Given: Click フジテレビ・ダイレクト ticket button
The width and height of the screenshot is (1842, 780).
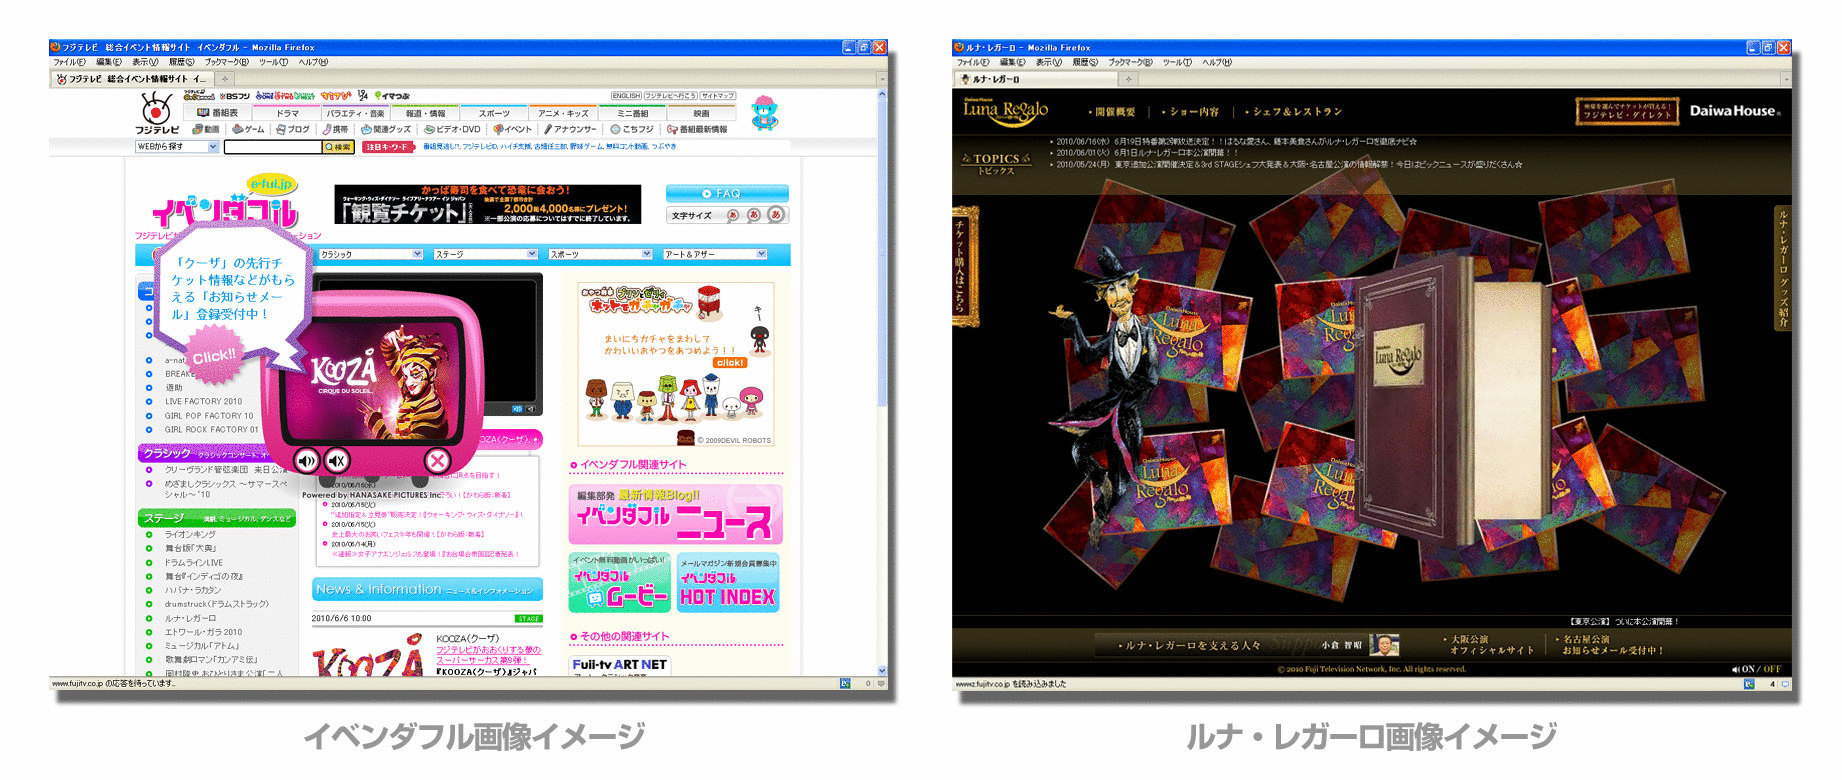Looking at the screenshot, I should pos(1627,110).
